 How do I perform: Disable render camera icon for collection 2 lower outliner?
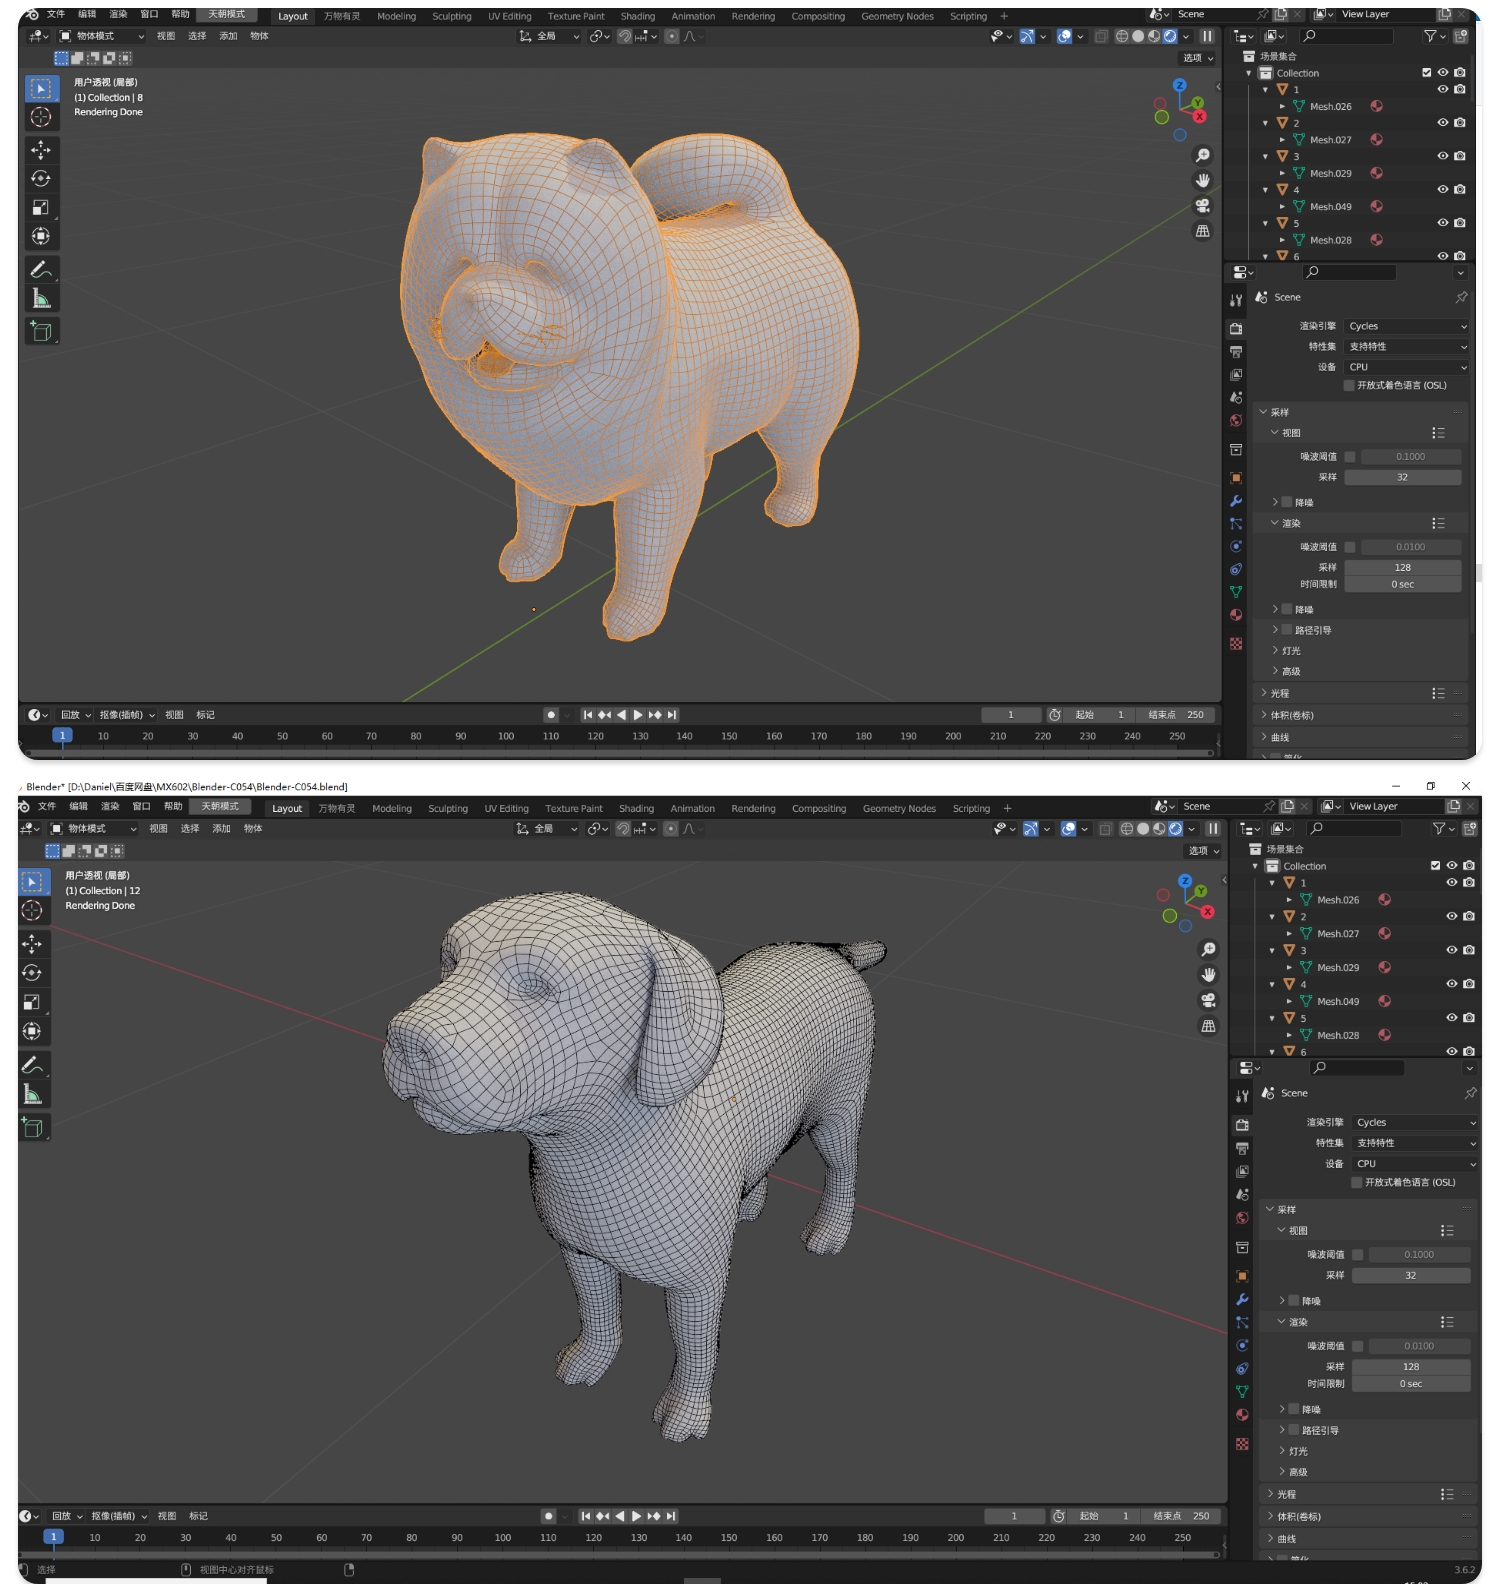click(1468, 916)
